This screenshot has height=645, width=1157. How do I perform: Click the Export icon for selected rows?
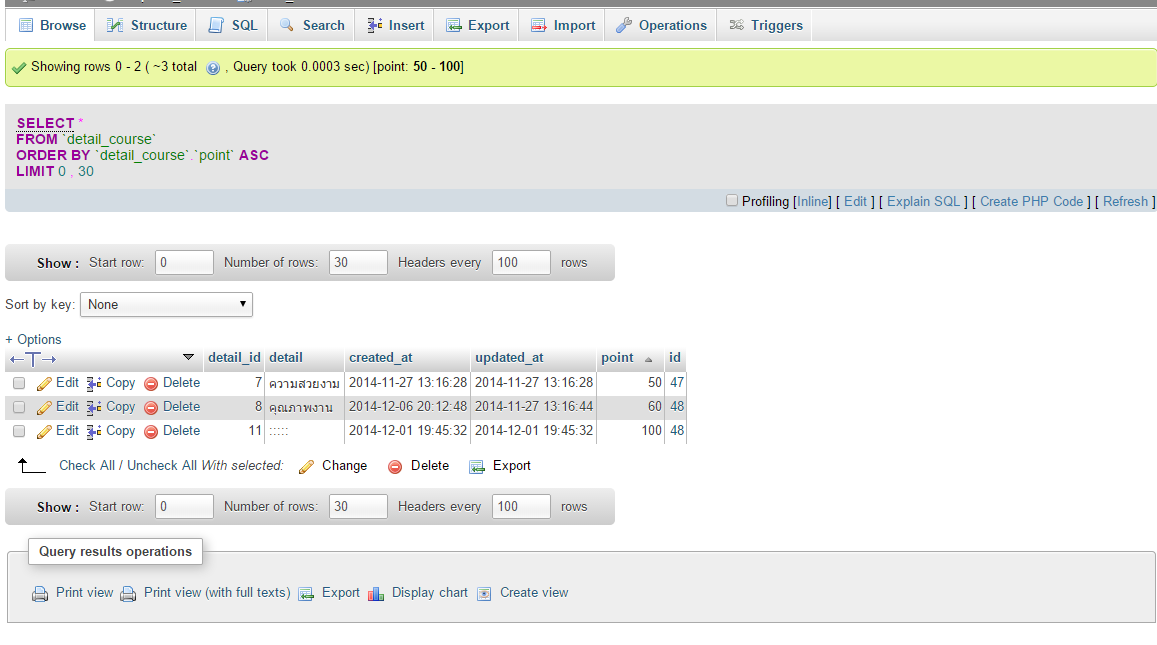coord(477,467)
